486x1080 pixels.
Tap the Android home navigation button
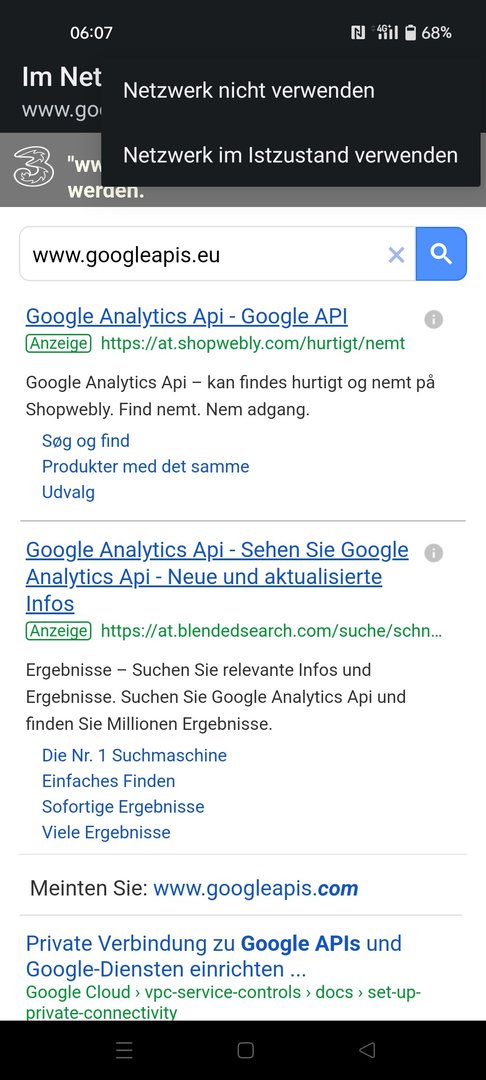tap(246, 1050)
